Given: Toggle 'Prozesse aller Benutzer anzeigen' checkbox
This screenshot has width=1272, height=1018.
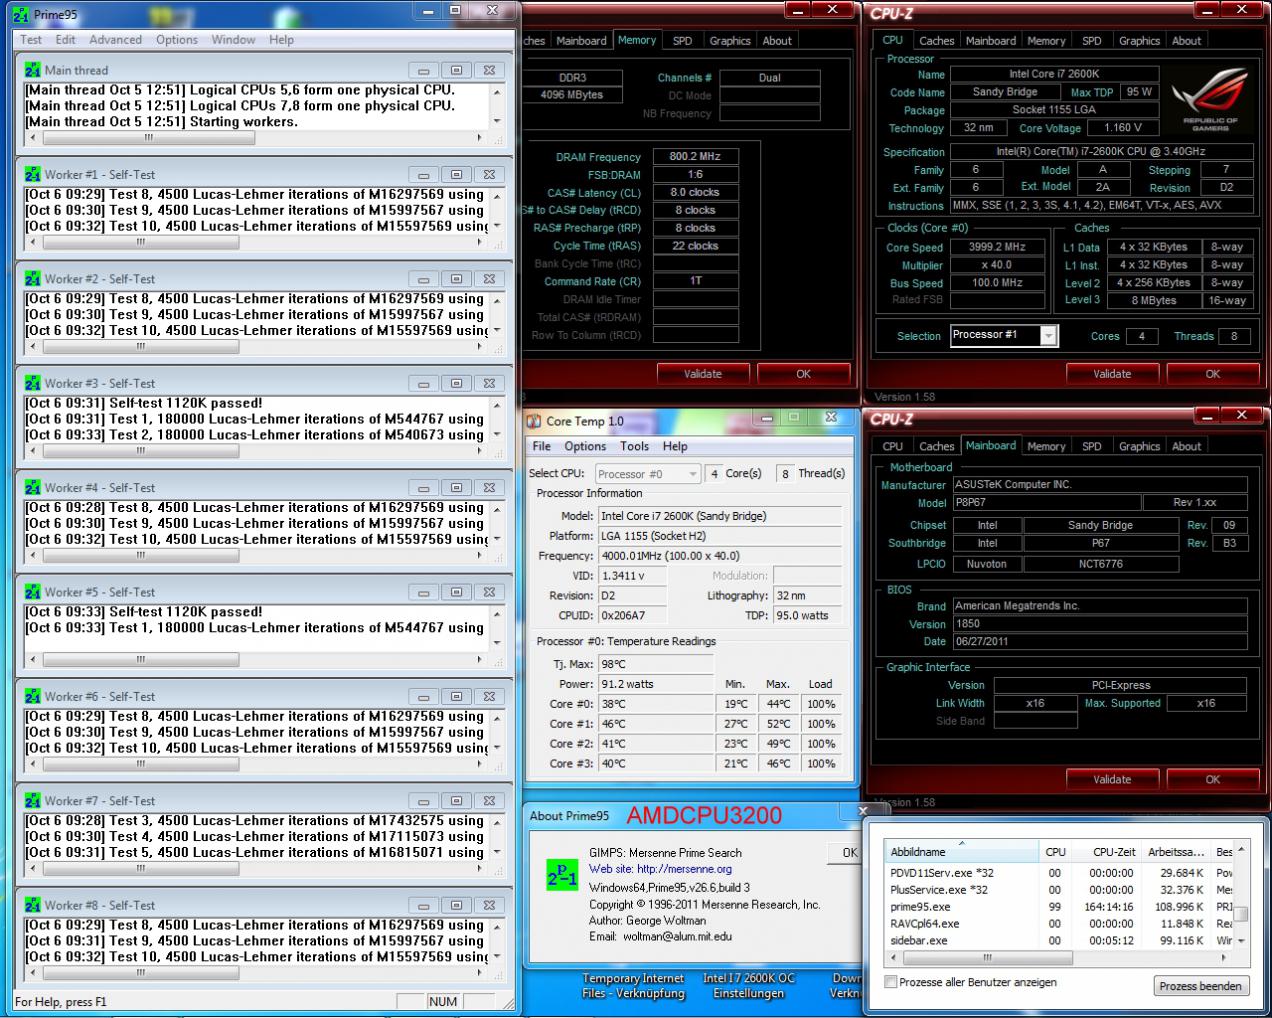Looking at the screenshot, I should 890,982.
